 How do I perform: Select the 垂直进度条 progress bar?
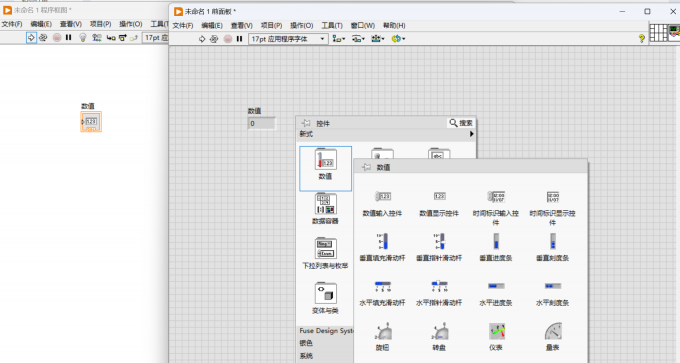point(496,248)
